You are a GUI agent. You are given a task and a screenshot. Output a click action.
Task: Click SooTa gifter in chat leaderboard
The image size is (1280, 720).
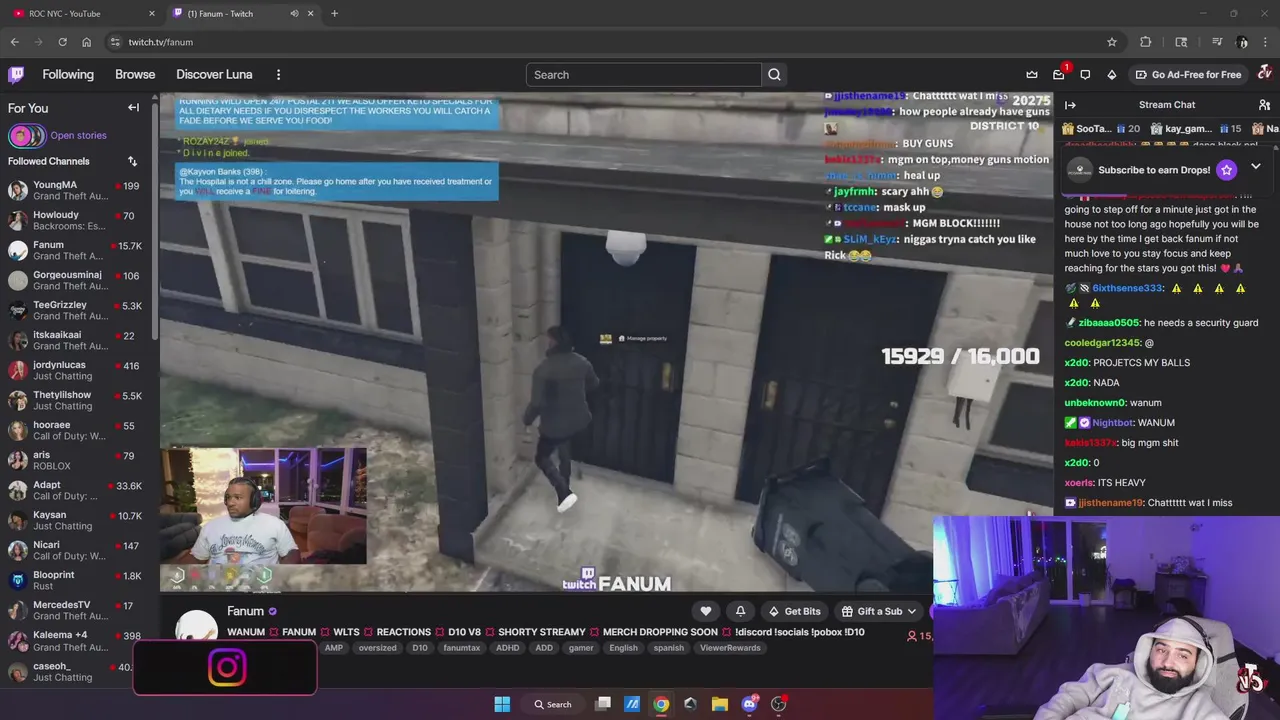tap(1100, 129)
